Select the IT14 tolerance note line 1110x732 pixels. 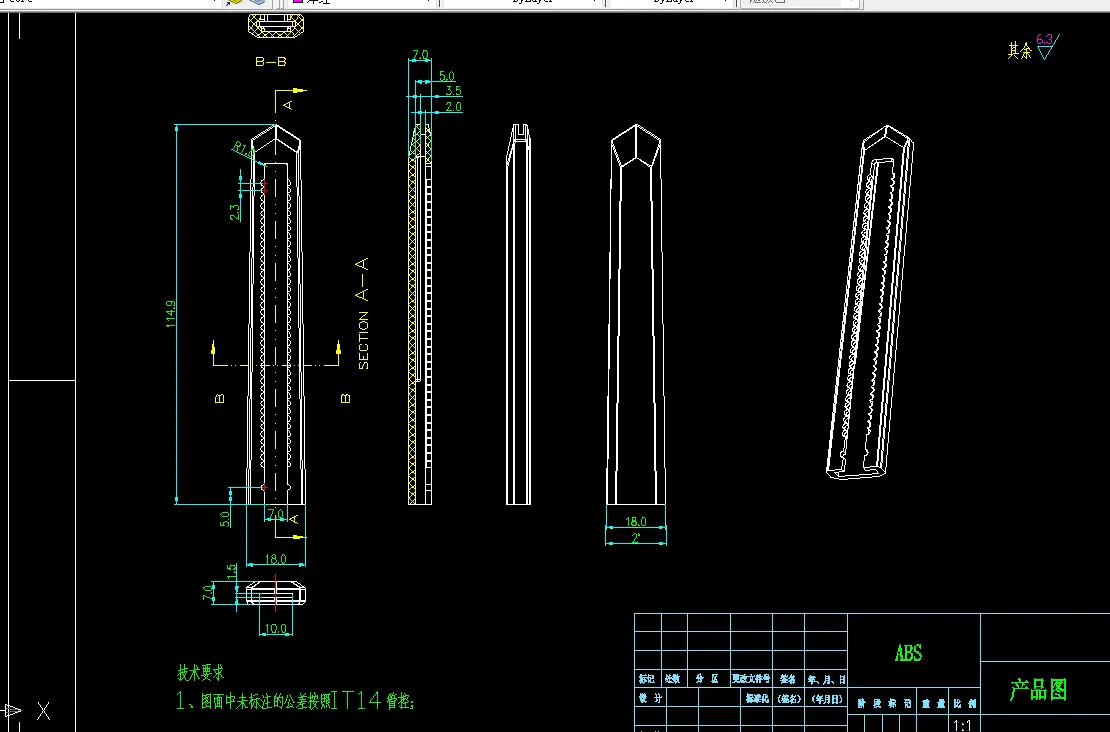click(295, 701)
